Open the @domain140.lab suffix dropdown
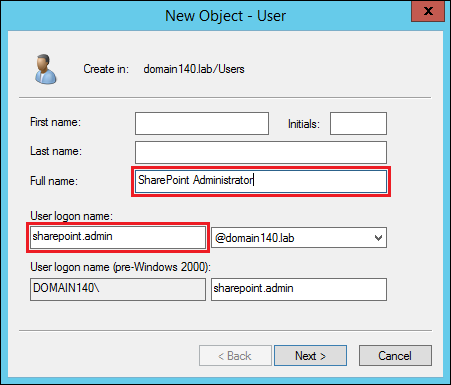This screenshot has width=451, height=385. (x=299, y=237)
